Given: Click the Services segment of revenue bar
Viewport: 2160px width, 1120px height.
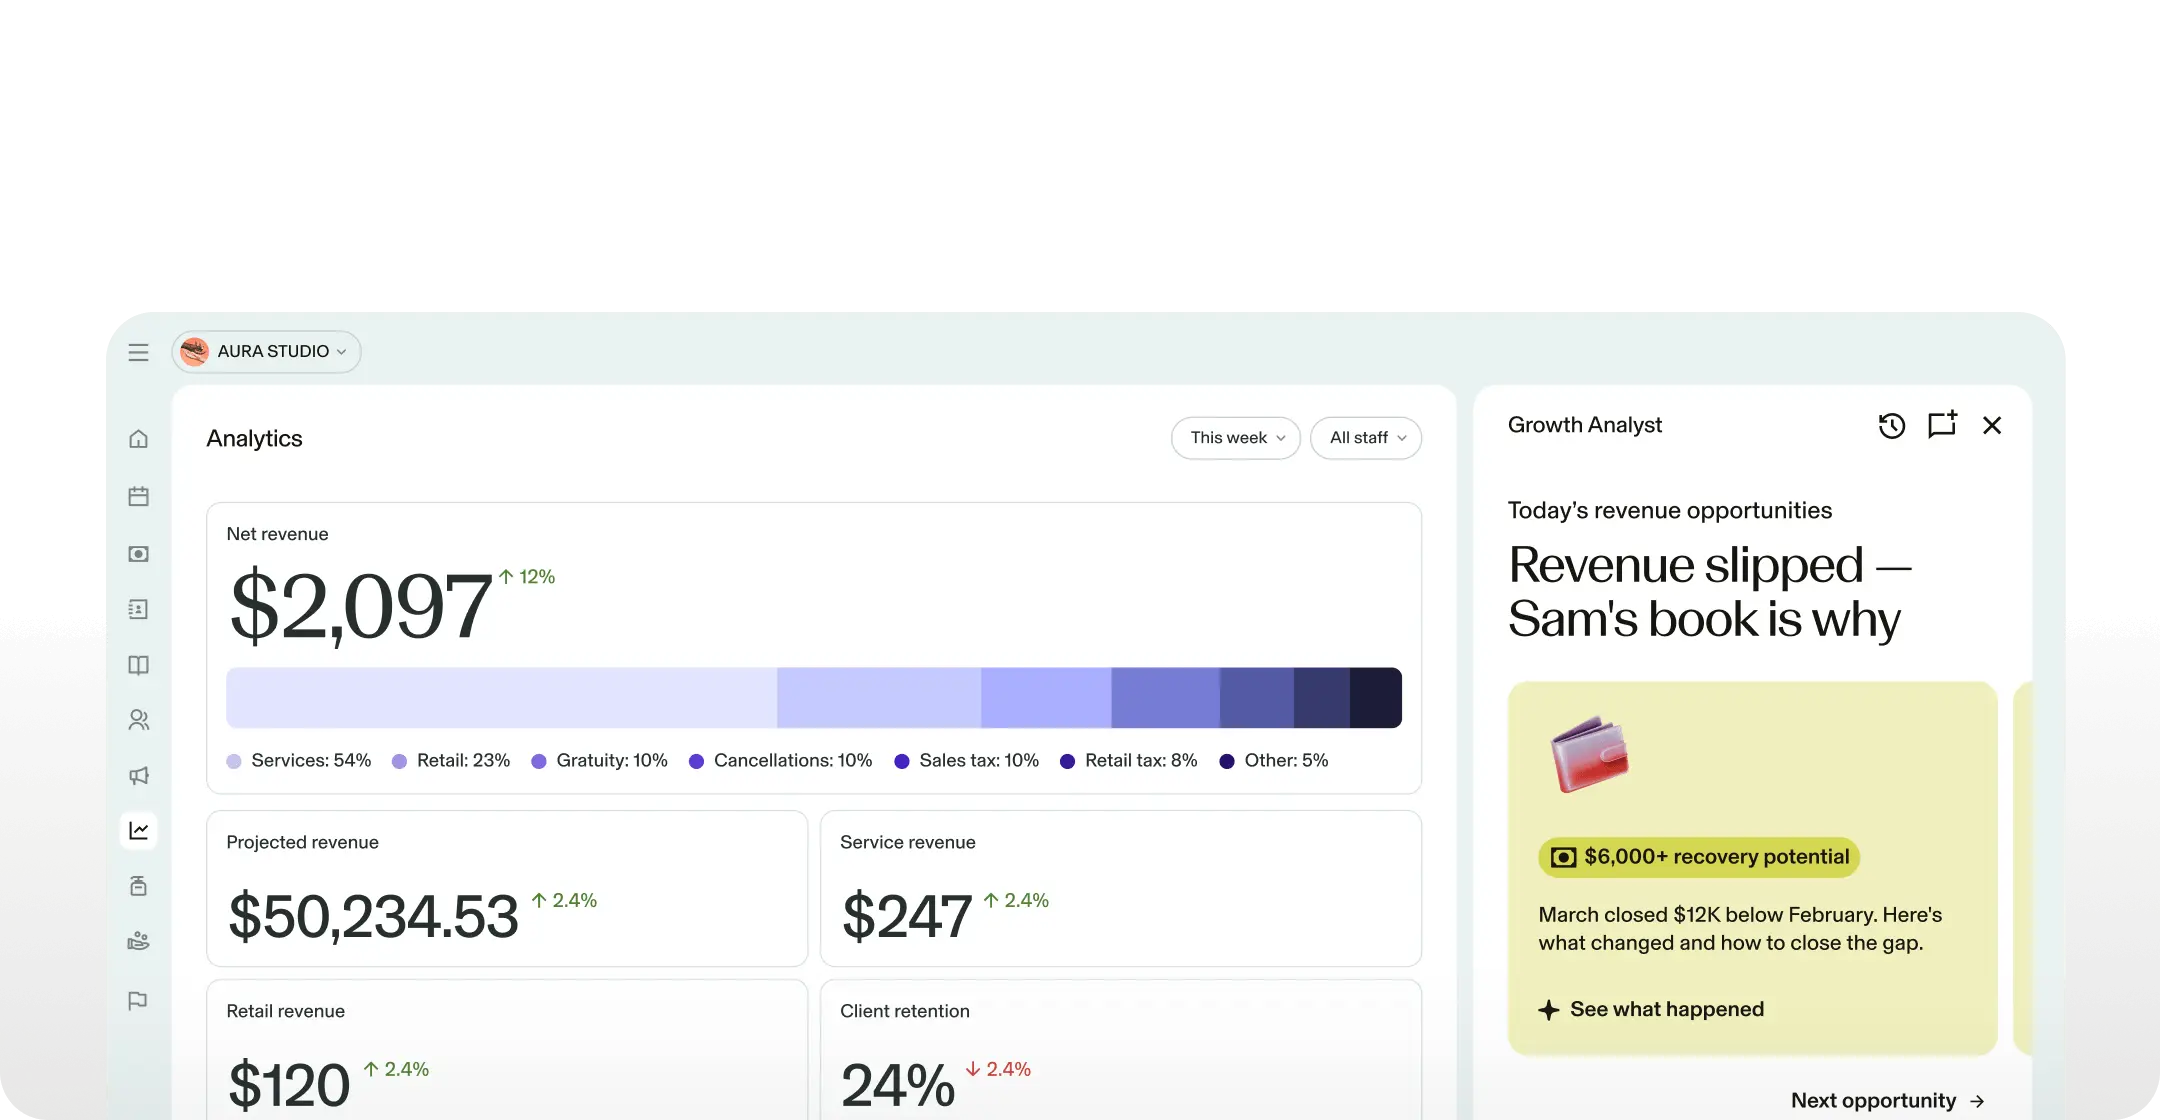Looking at the screenshot, I should point(501,698).
